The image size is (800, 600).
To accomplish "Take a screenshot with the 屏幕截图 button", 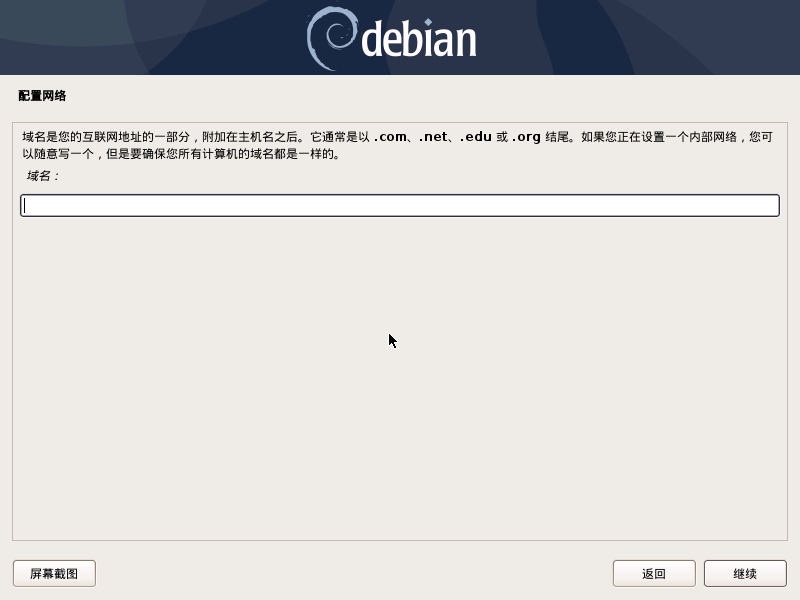I will (x=54, y=573).
